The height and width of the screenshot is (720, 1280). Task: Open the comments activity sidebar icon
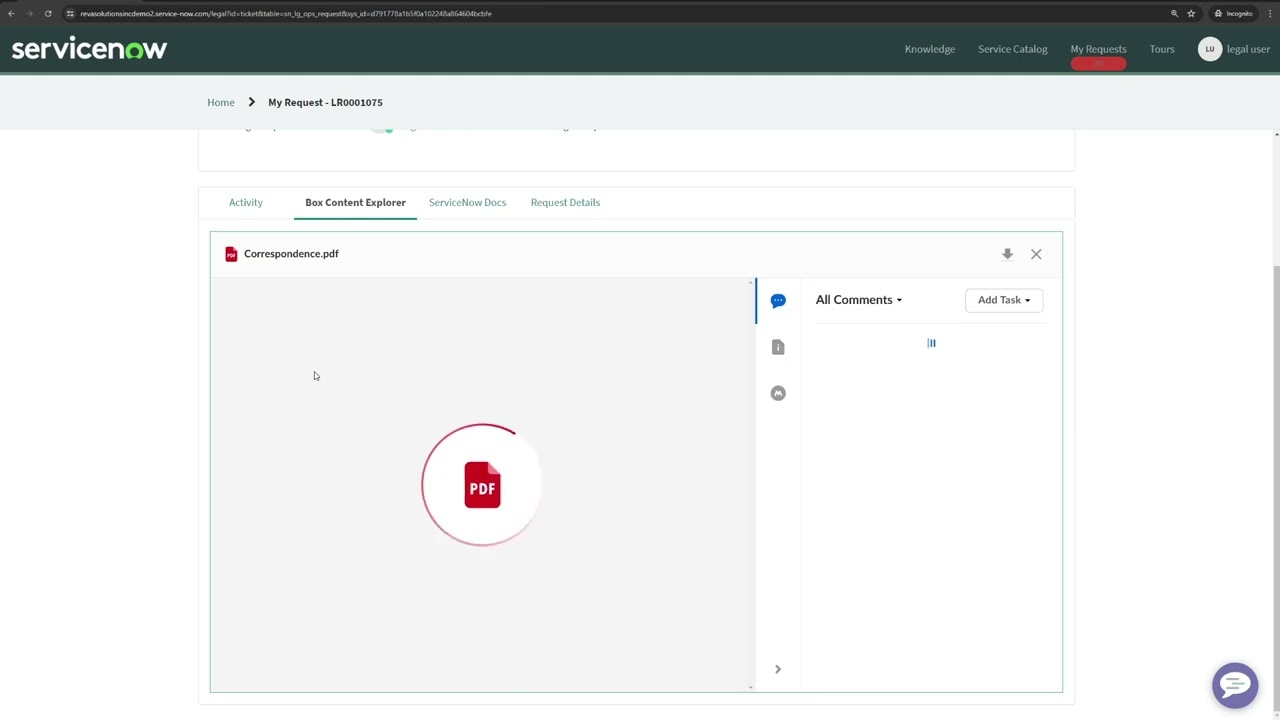(x=778, y=301)
